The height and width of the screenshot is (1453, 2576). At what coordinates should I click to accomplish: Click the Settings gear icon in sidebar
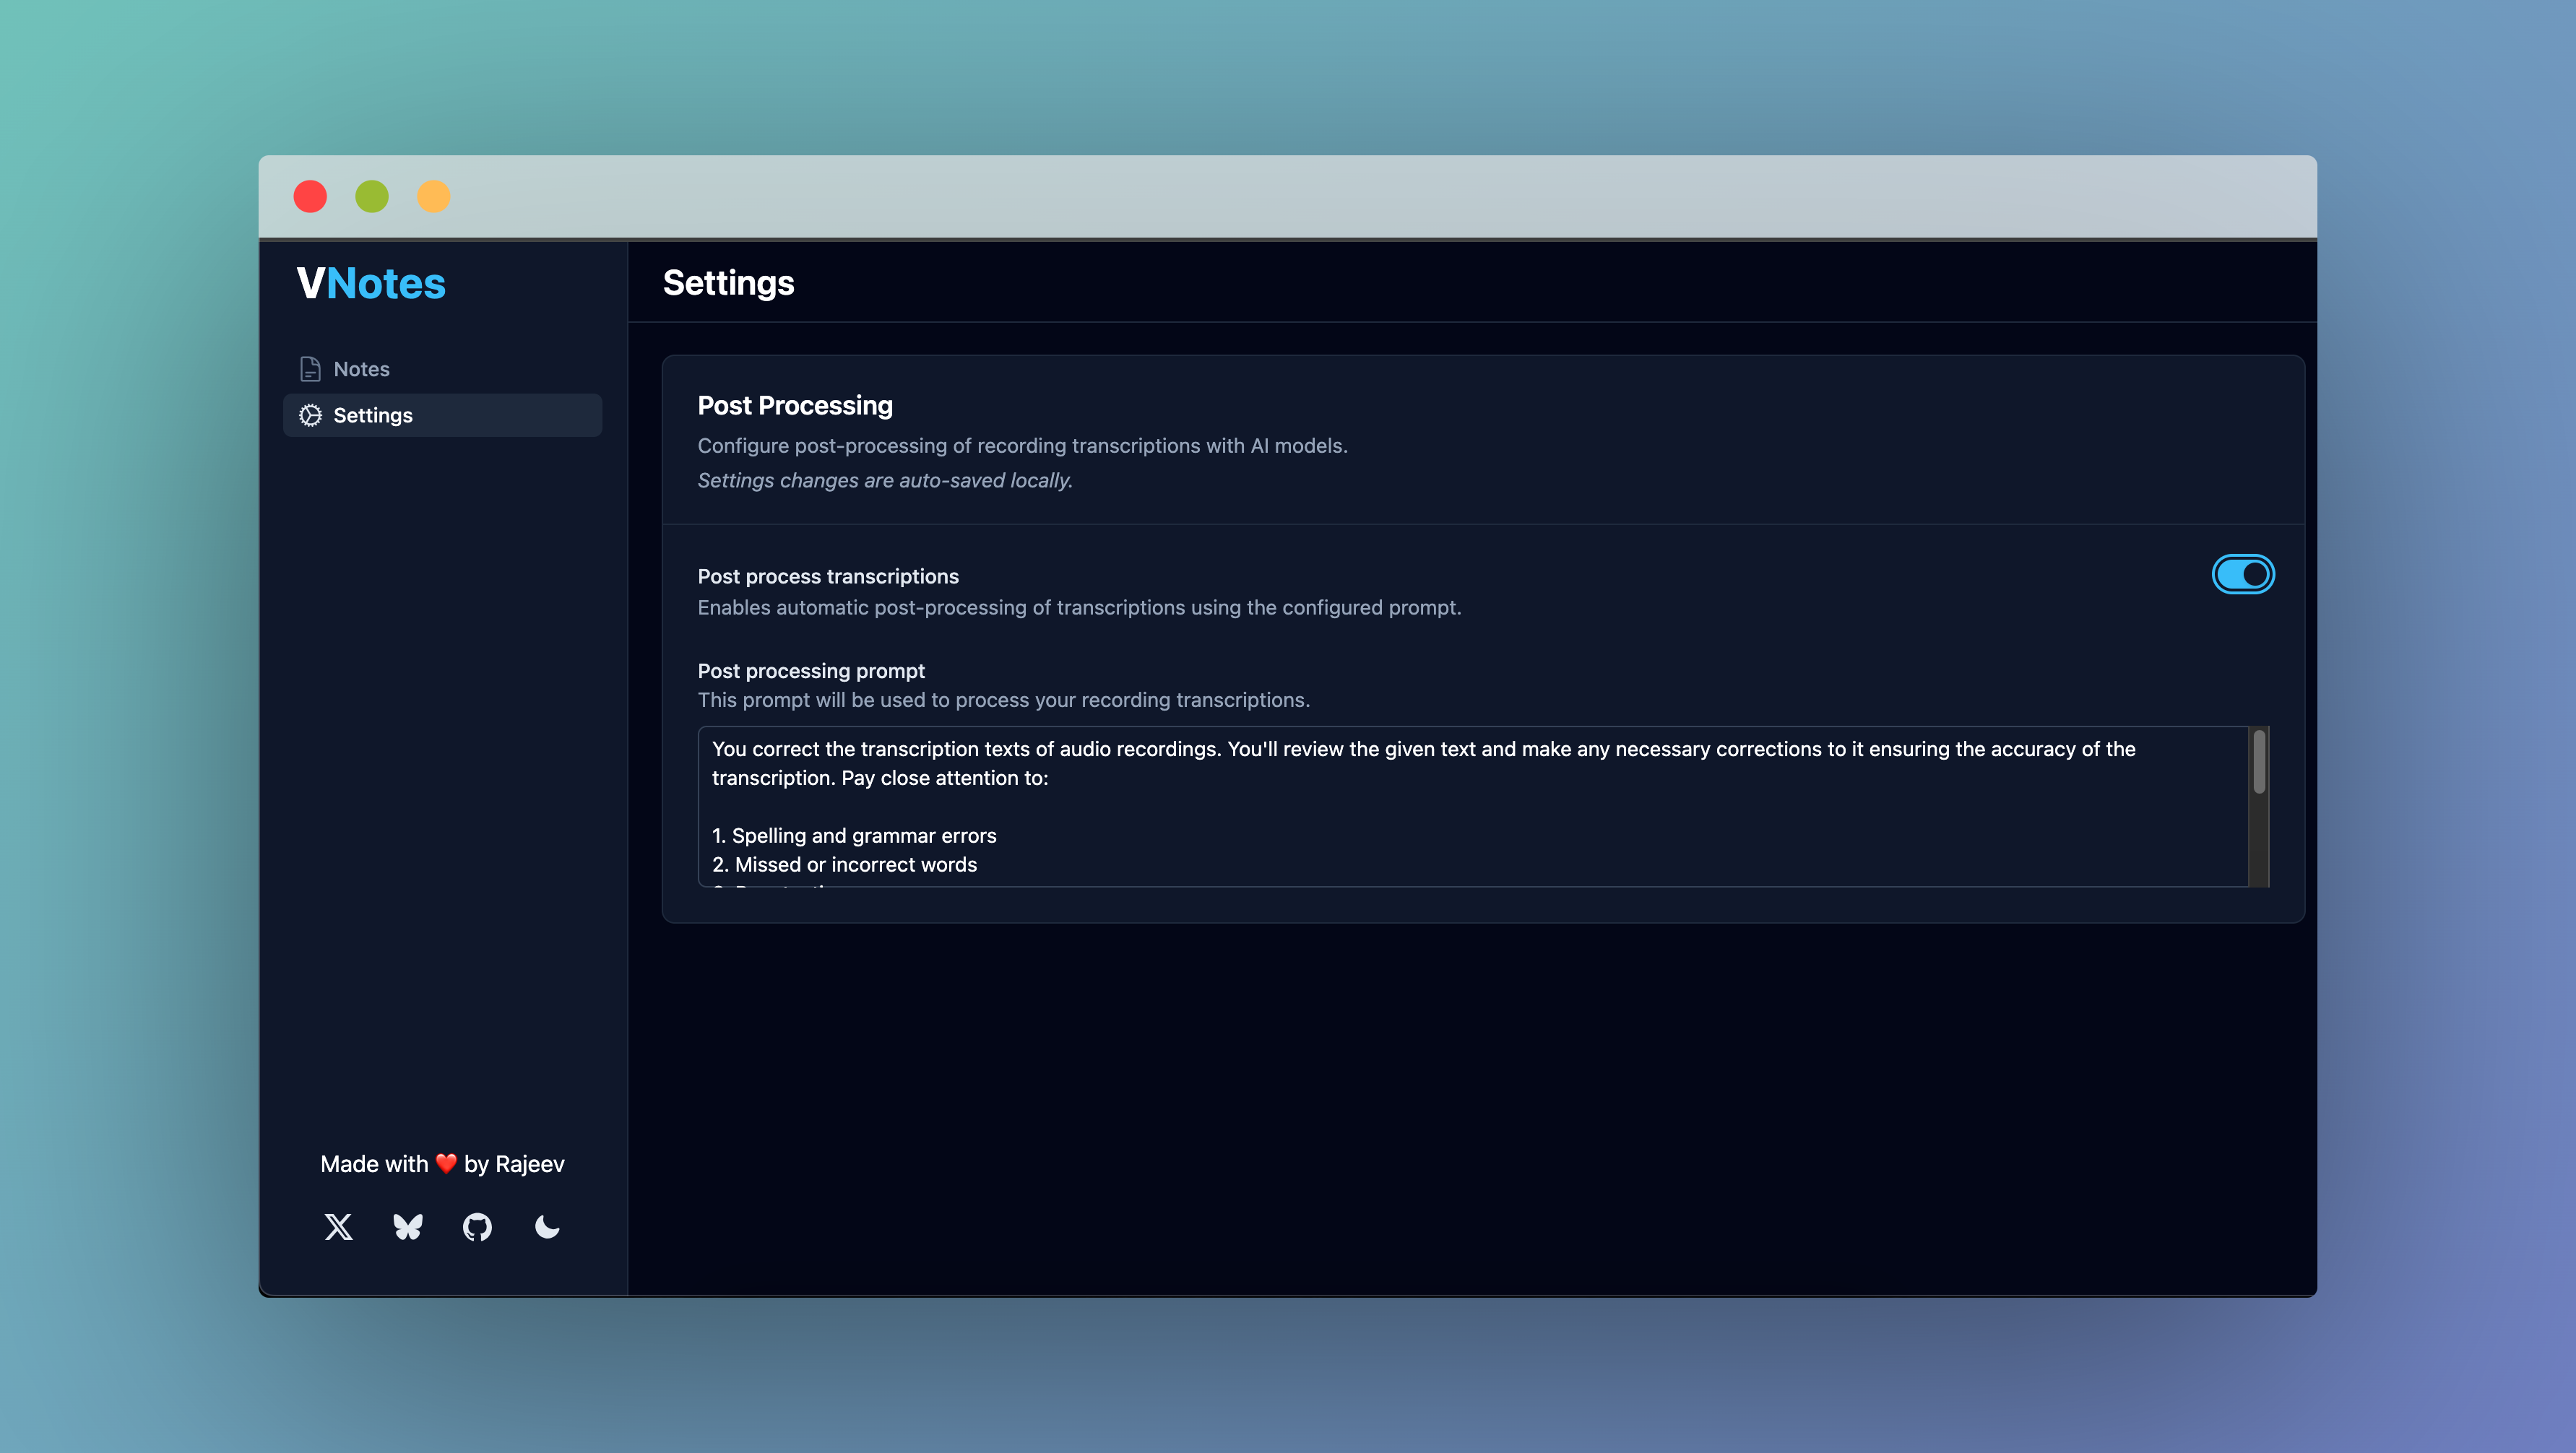click(x=310, y=415)
